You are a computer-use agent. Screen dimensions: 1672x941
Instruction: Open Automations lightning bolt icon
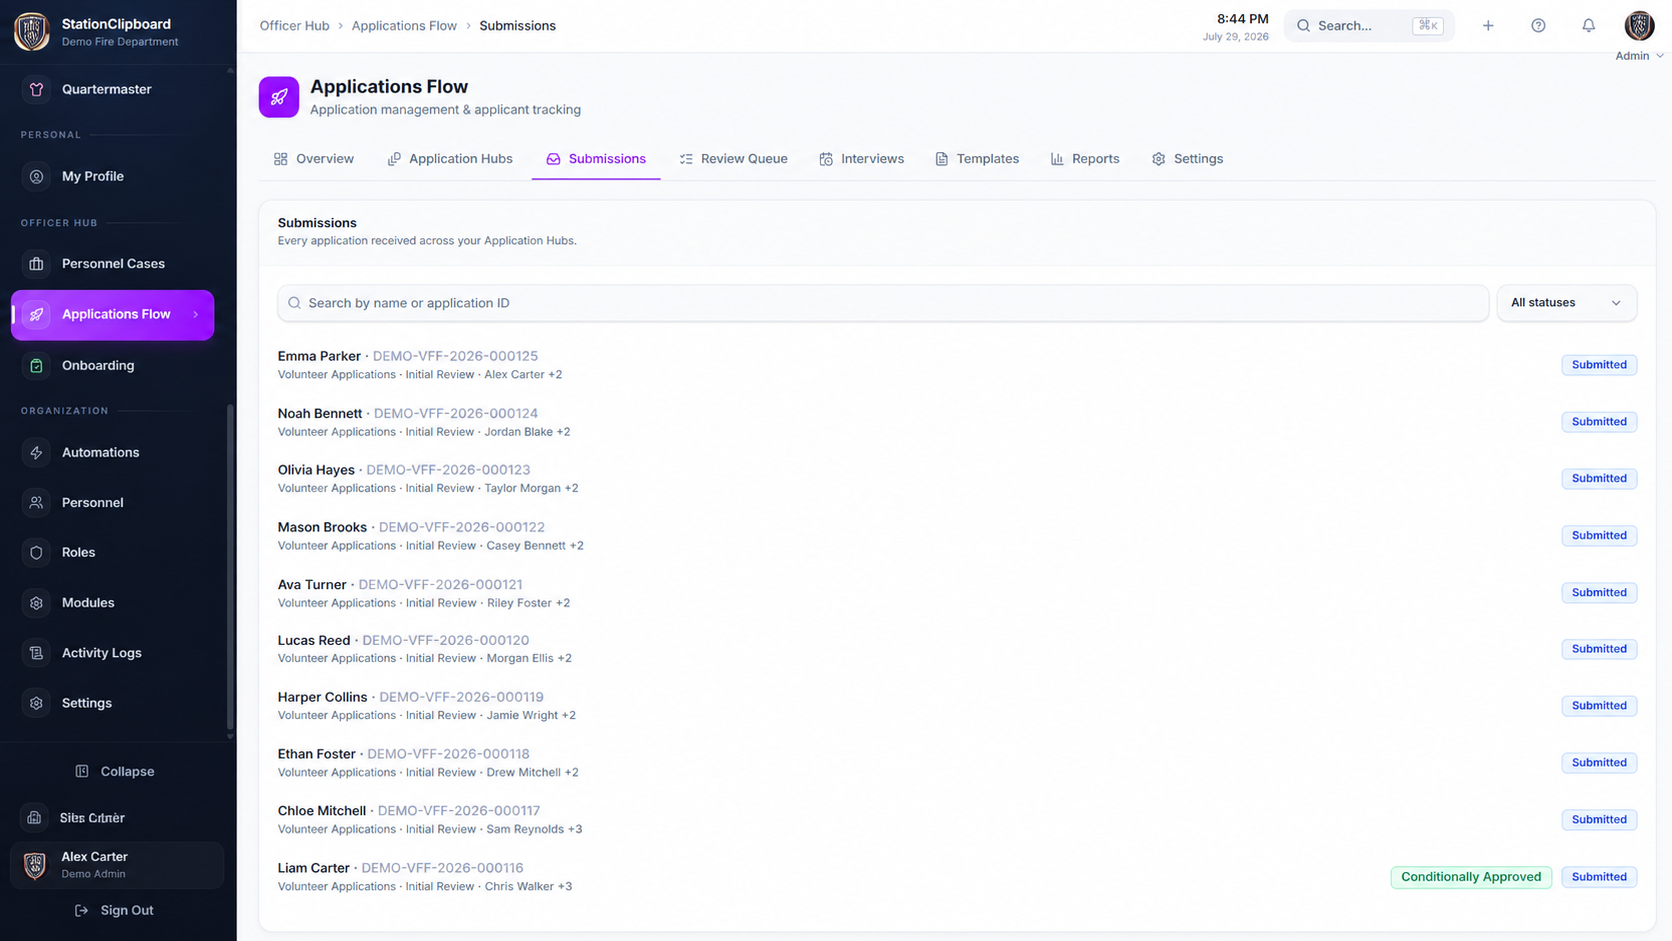point(36,453)
